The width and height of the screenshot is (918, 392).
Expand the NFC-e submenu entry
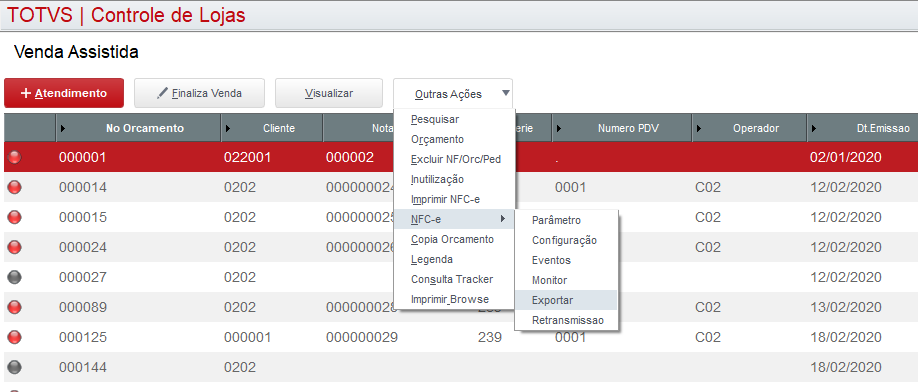point(454,219)
